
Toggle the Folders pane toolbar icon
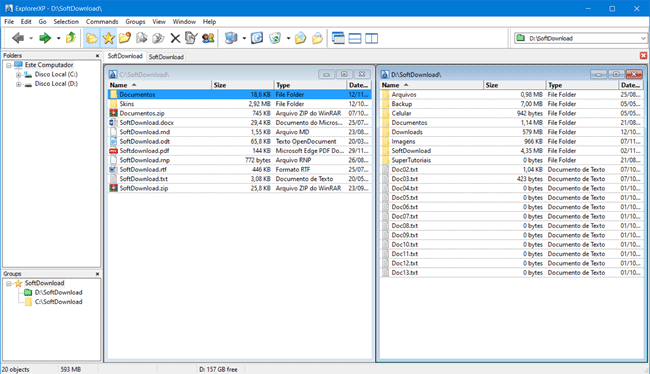pyautogui.click(x=91, y=38)
